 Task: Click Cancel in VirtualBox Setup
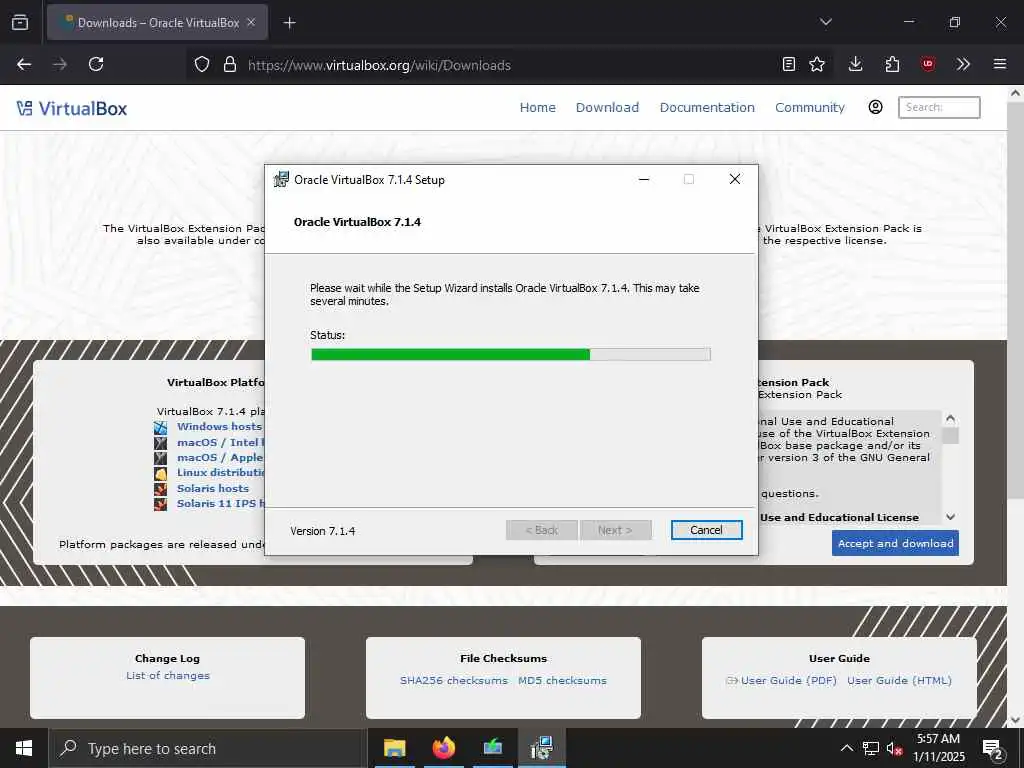pyautogui.click(x=707, y=530)
